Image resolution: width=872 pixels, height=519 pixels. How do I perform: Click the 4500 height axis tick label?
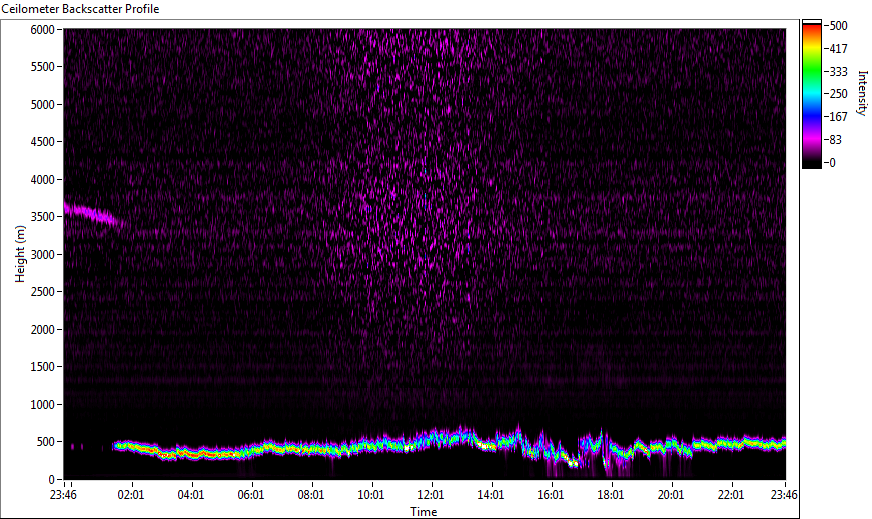coord(42,142)
